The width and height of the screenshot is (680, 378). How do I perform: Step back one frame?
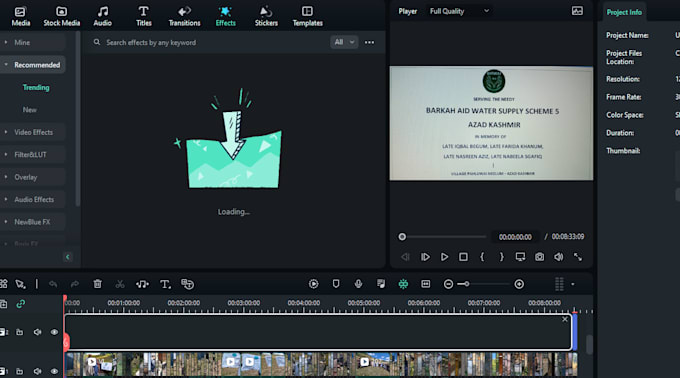[x=405, y=257]
